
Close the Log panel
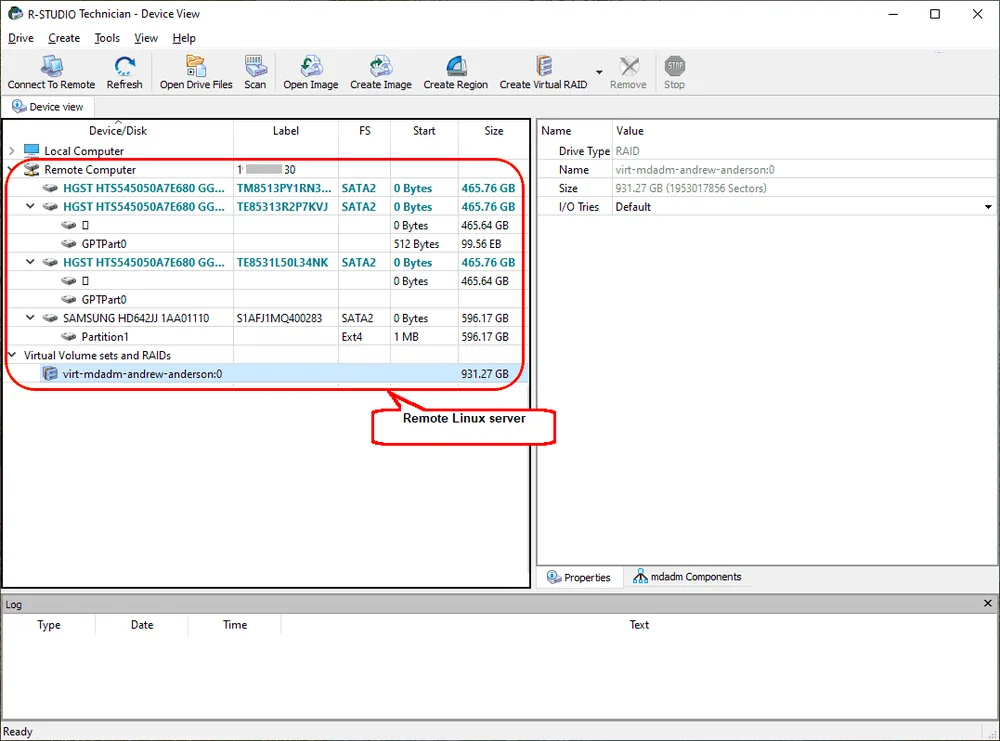[x=988, y=603]
